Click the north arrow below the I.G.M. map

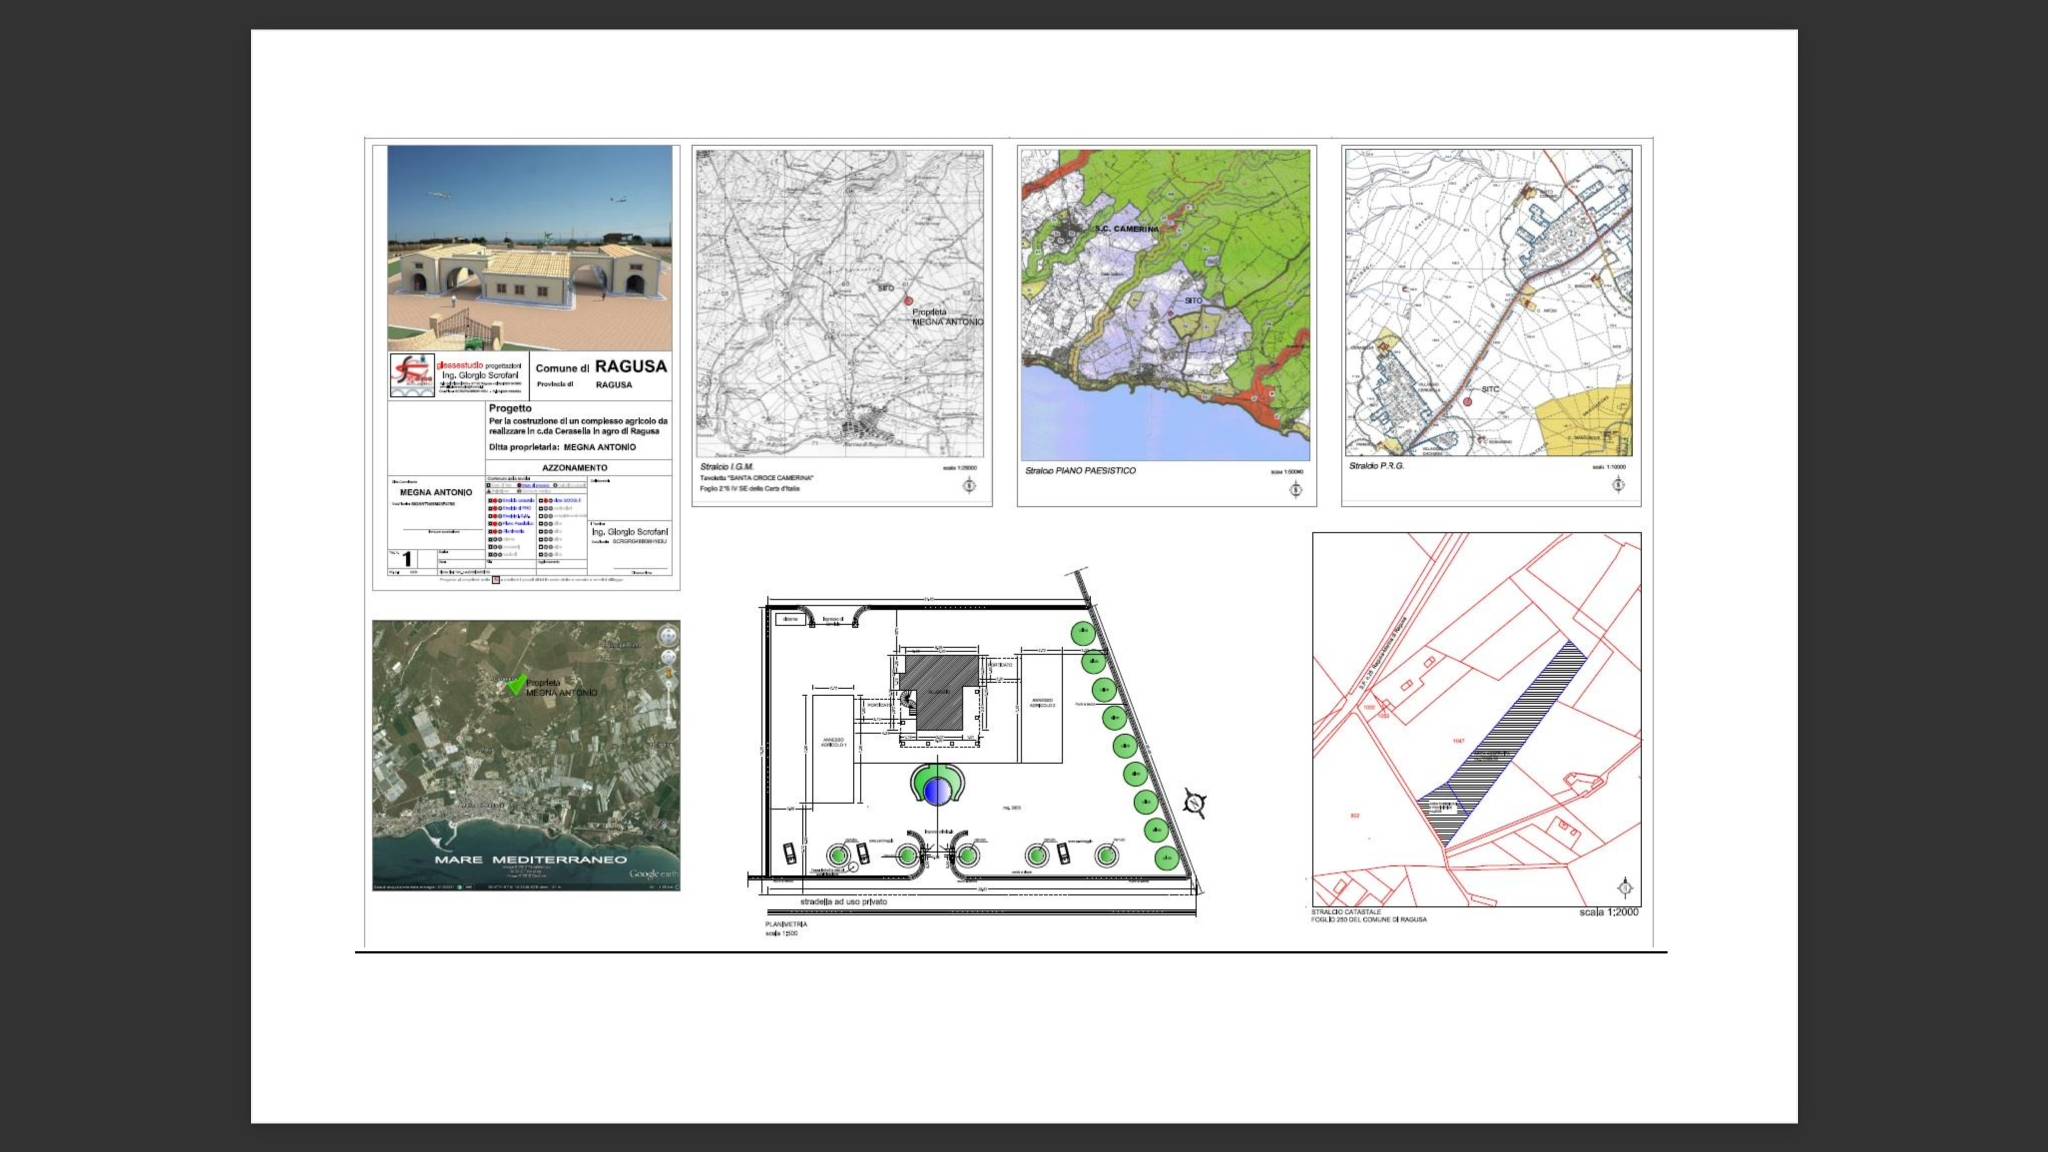tap(968, 486)
